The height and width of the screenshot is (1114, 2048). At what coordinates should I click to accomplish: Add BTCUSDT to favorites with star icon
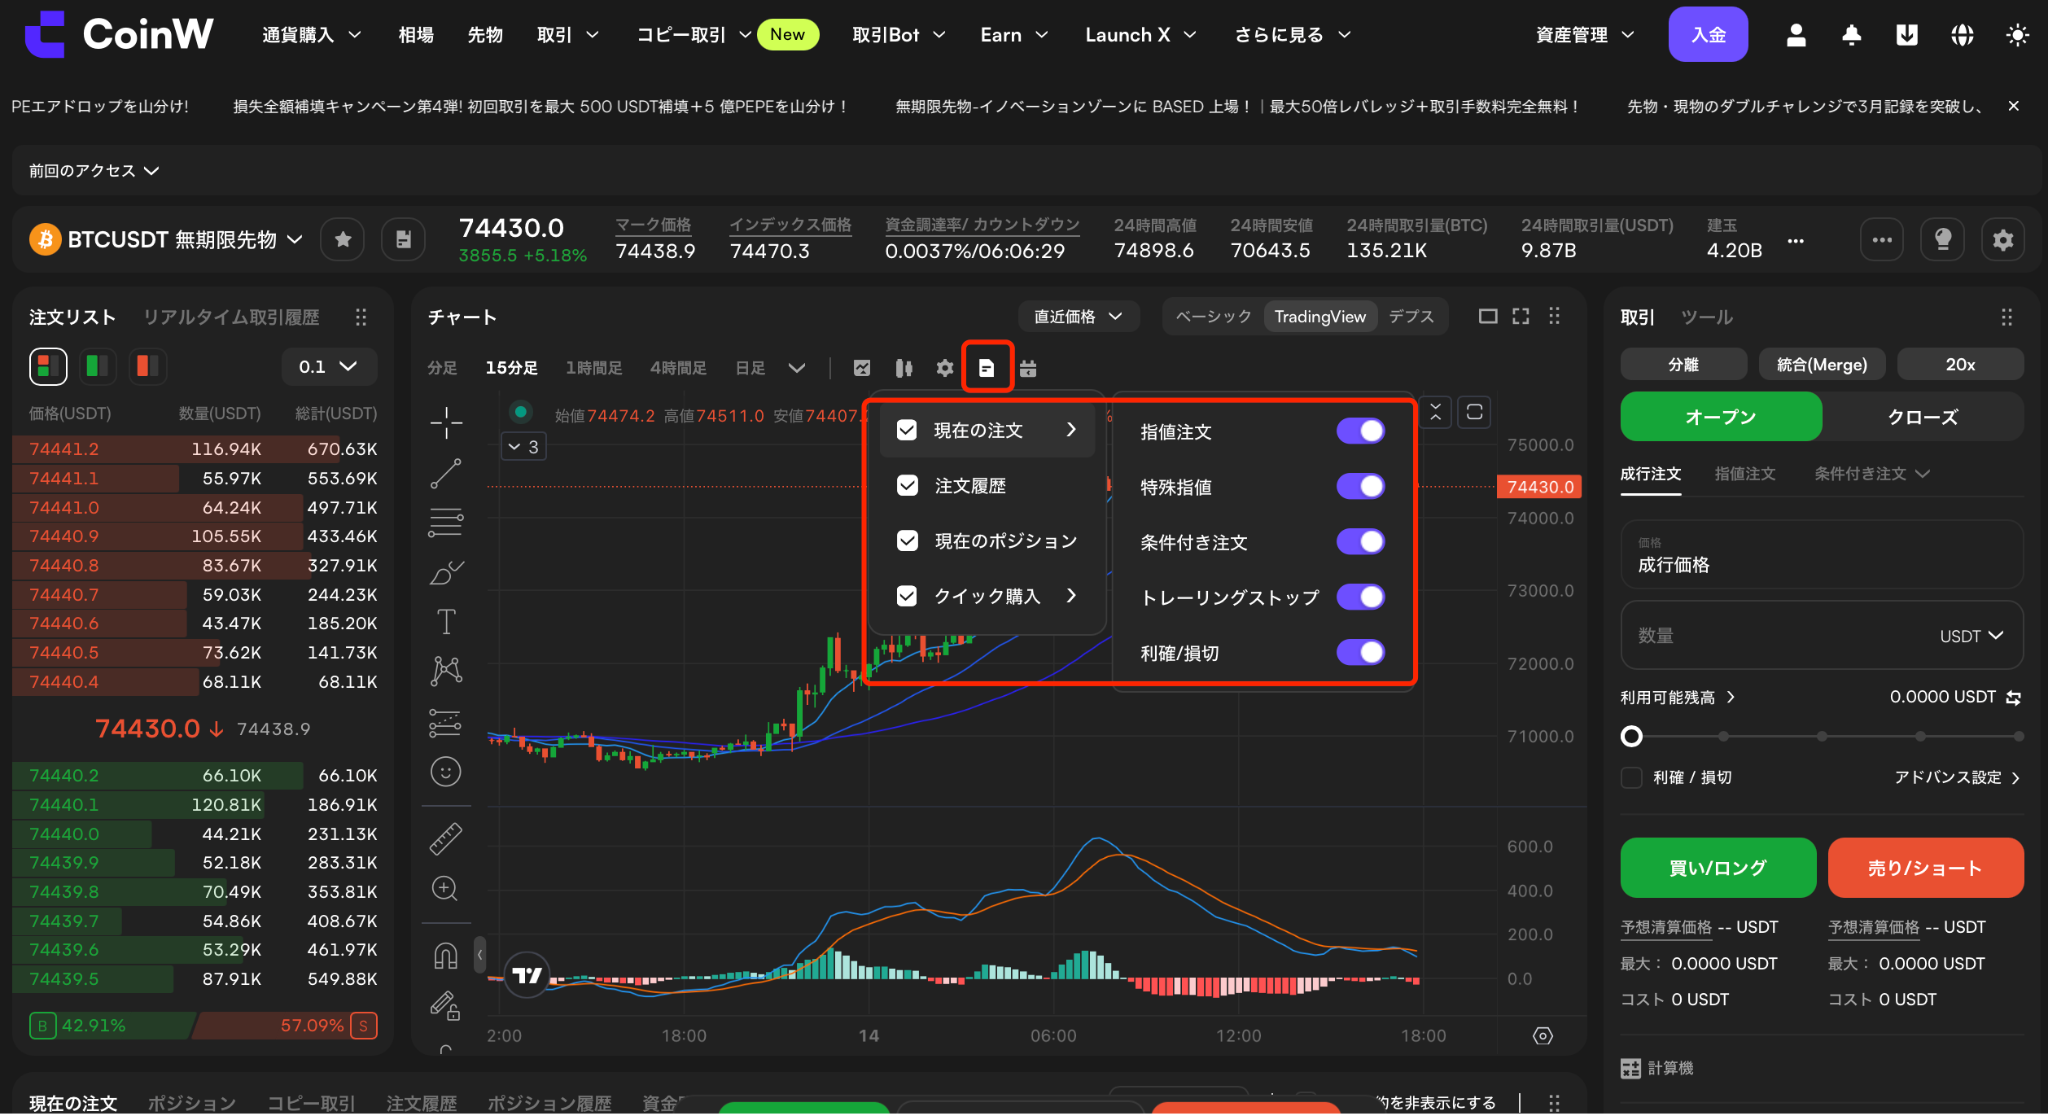[x=342, y=240]
